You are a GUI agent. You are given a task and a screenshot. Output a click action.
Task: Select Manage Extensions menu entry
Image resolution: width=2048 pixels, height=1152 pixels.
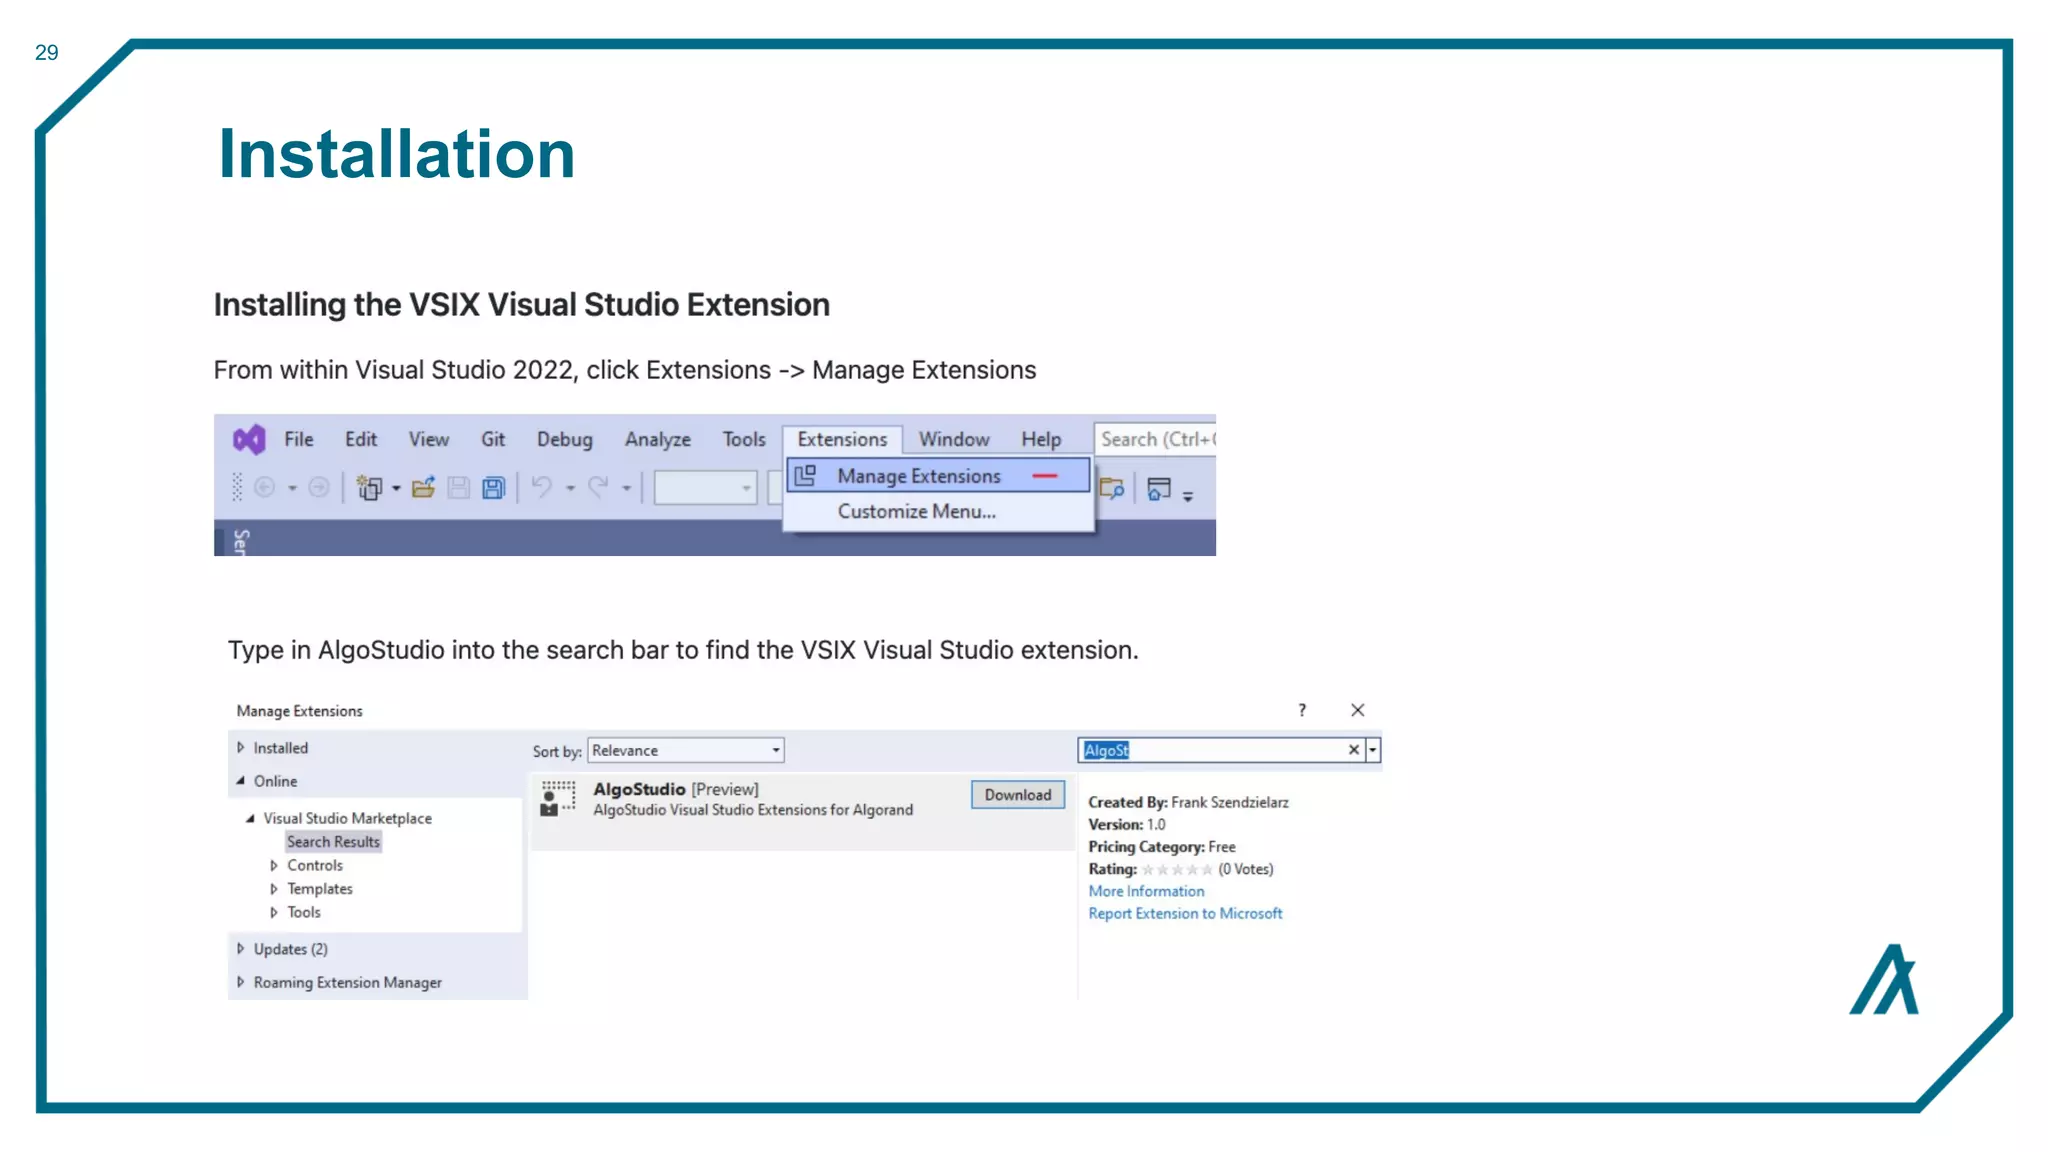pos(918,476)
